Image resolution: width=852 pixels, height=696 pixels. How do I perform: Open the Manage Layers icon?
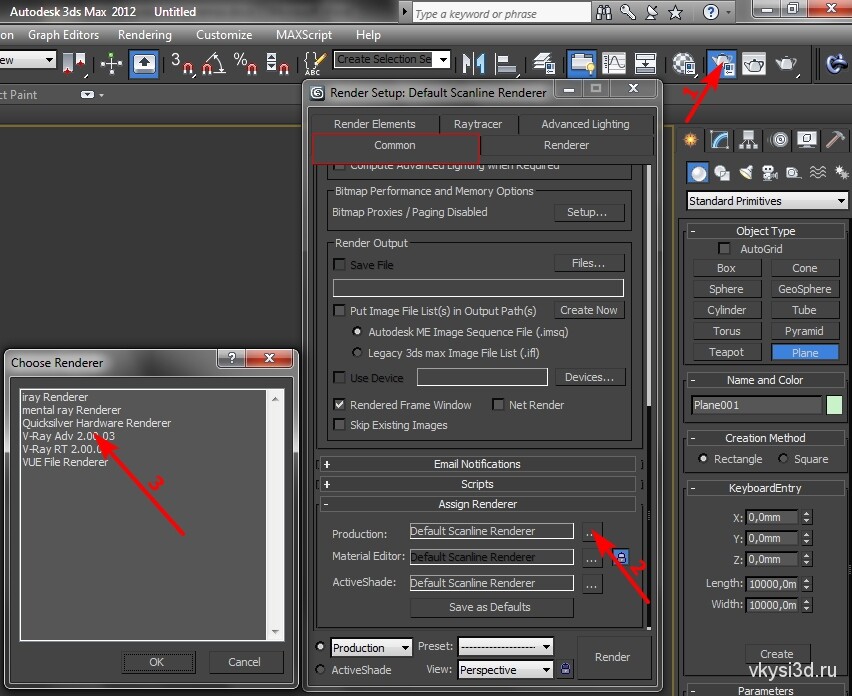[543, 64]
